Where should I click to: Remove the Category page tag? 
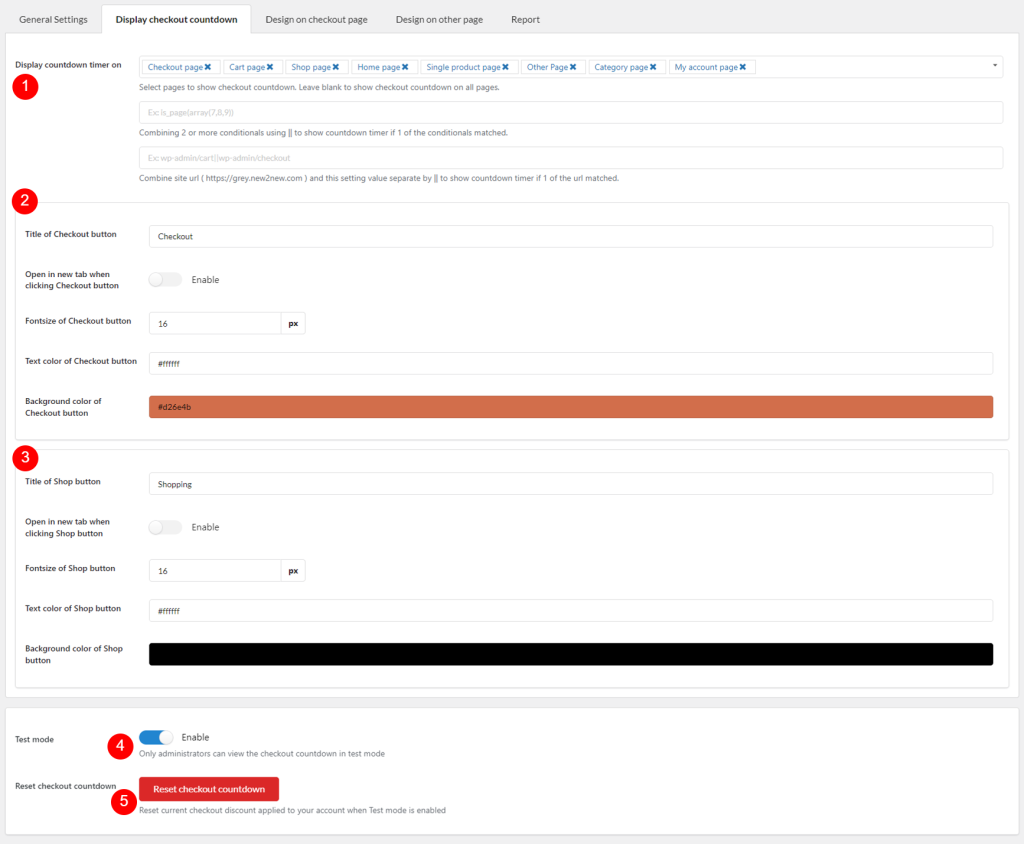653,67
